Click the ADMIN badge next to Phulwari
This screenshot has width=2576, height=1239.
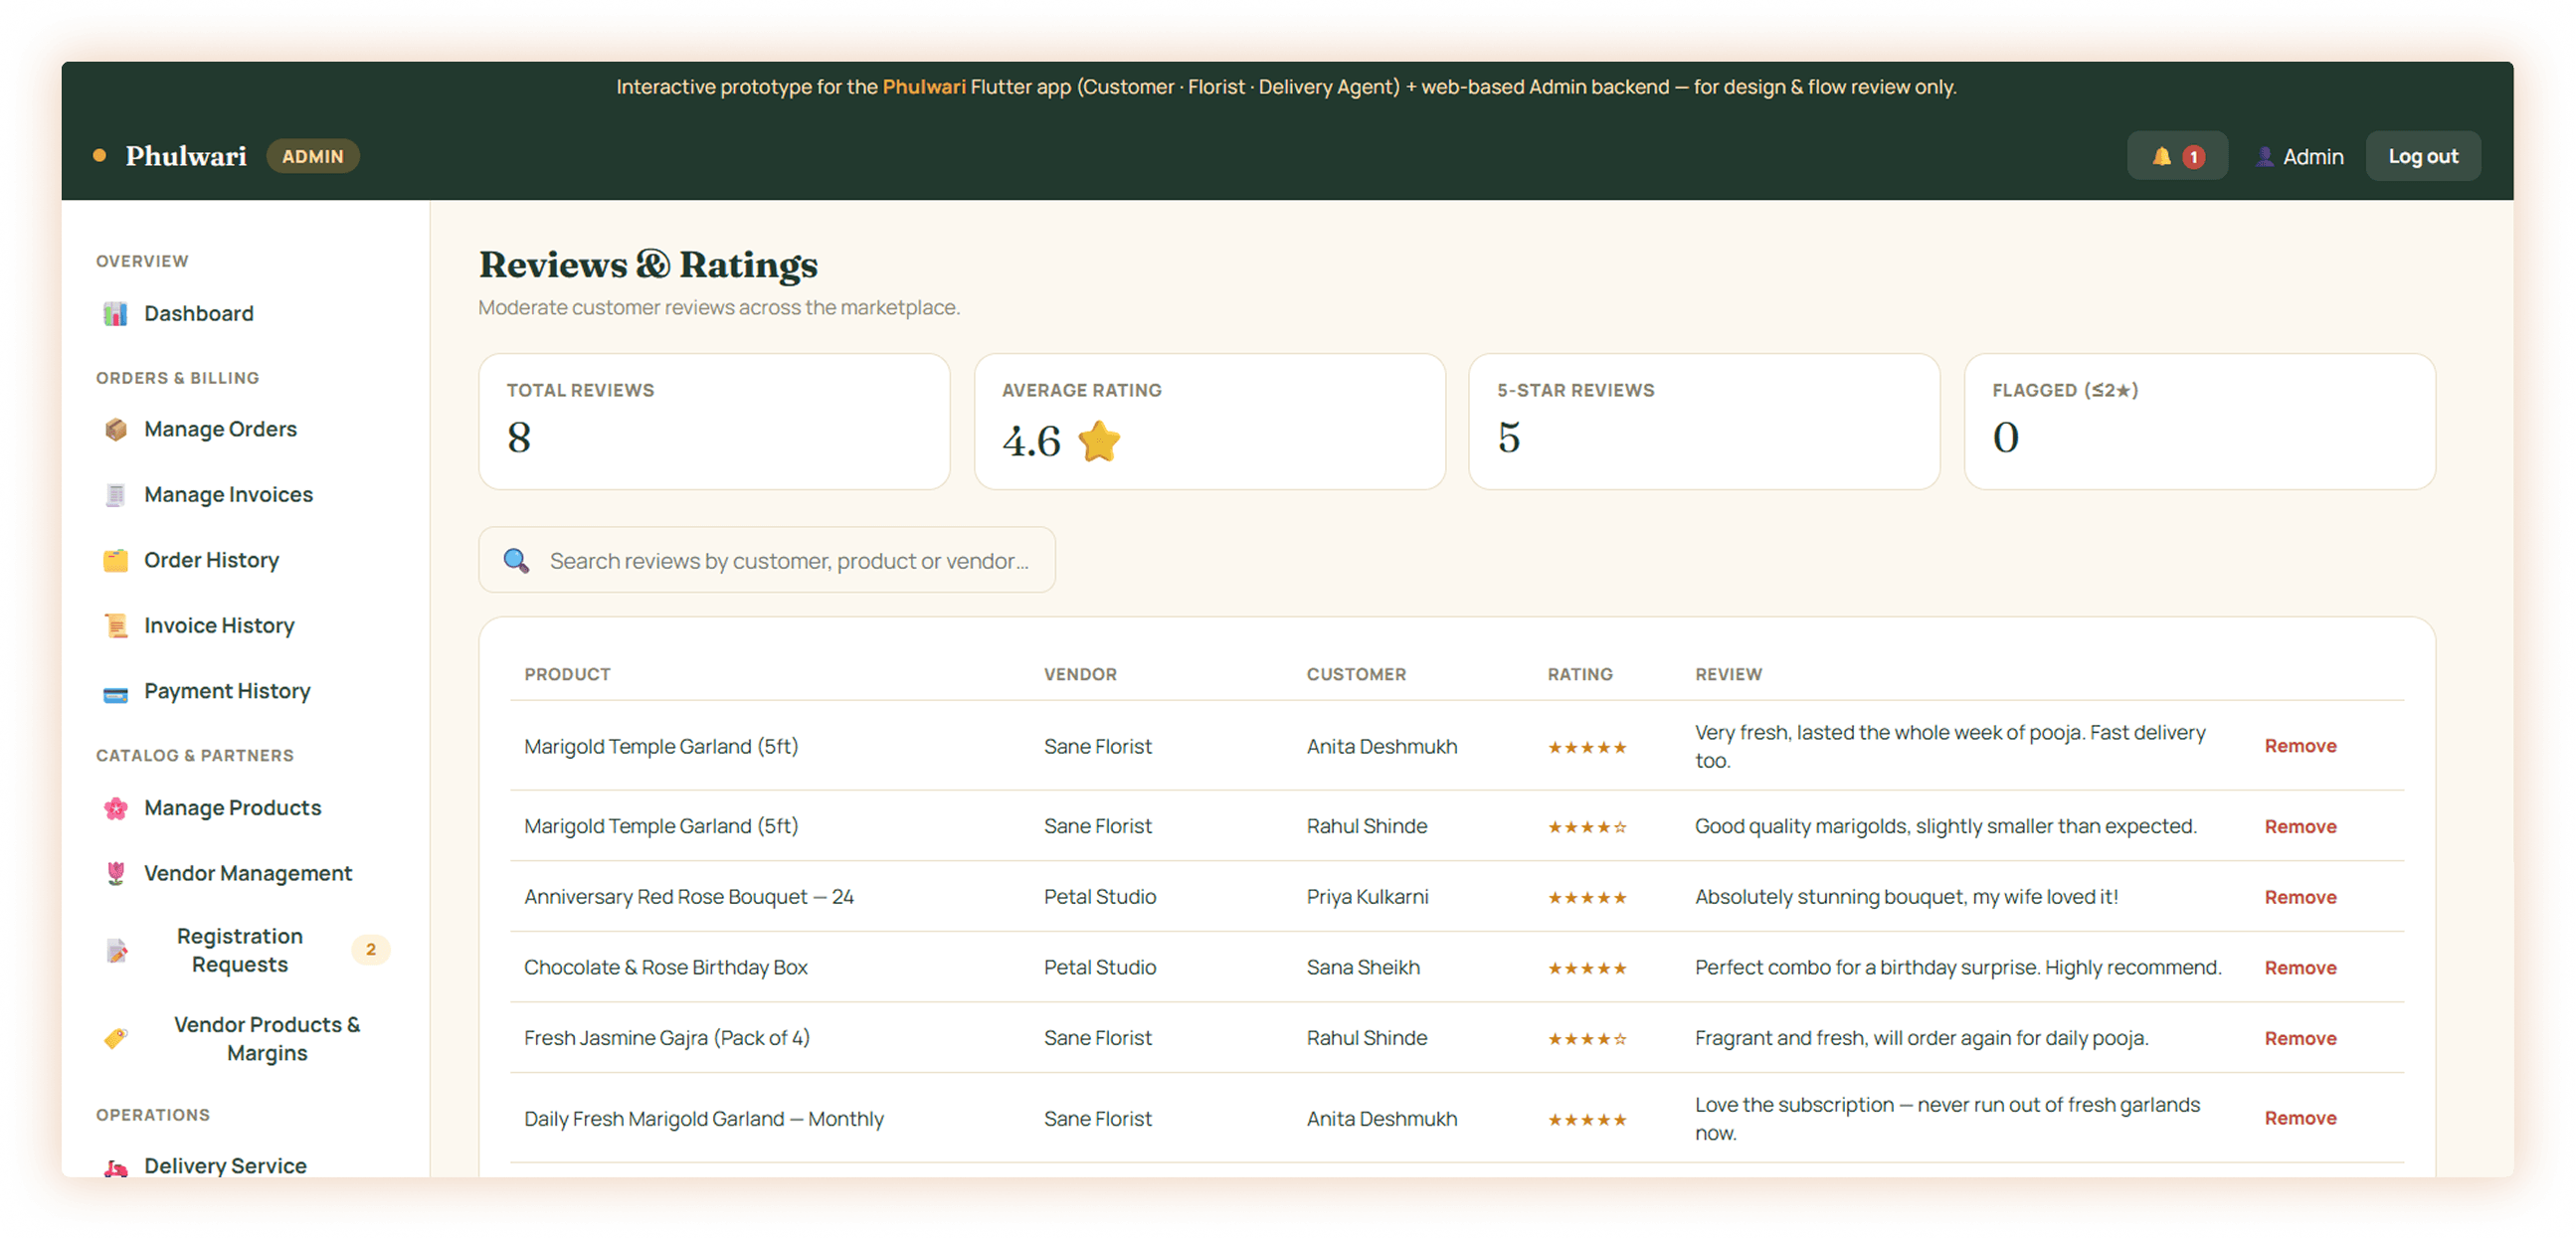pos(313,157)
